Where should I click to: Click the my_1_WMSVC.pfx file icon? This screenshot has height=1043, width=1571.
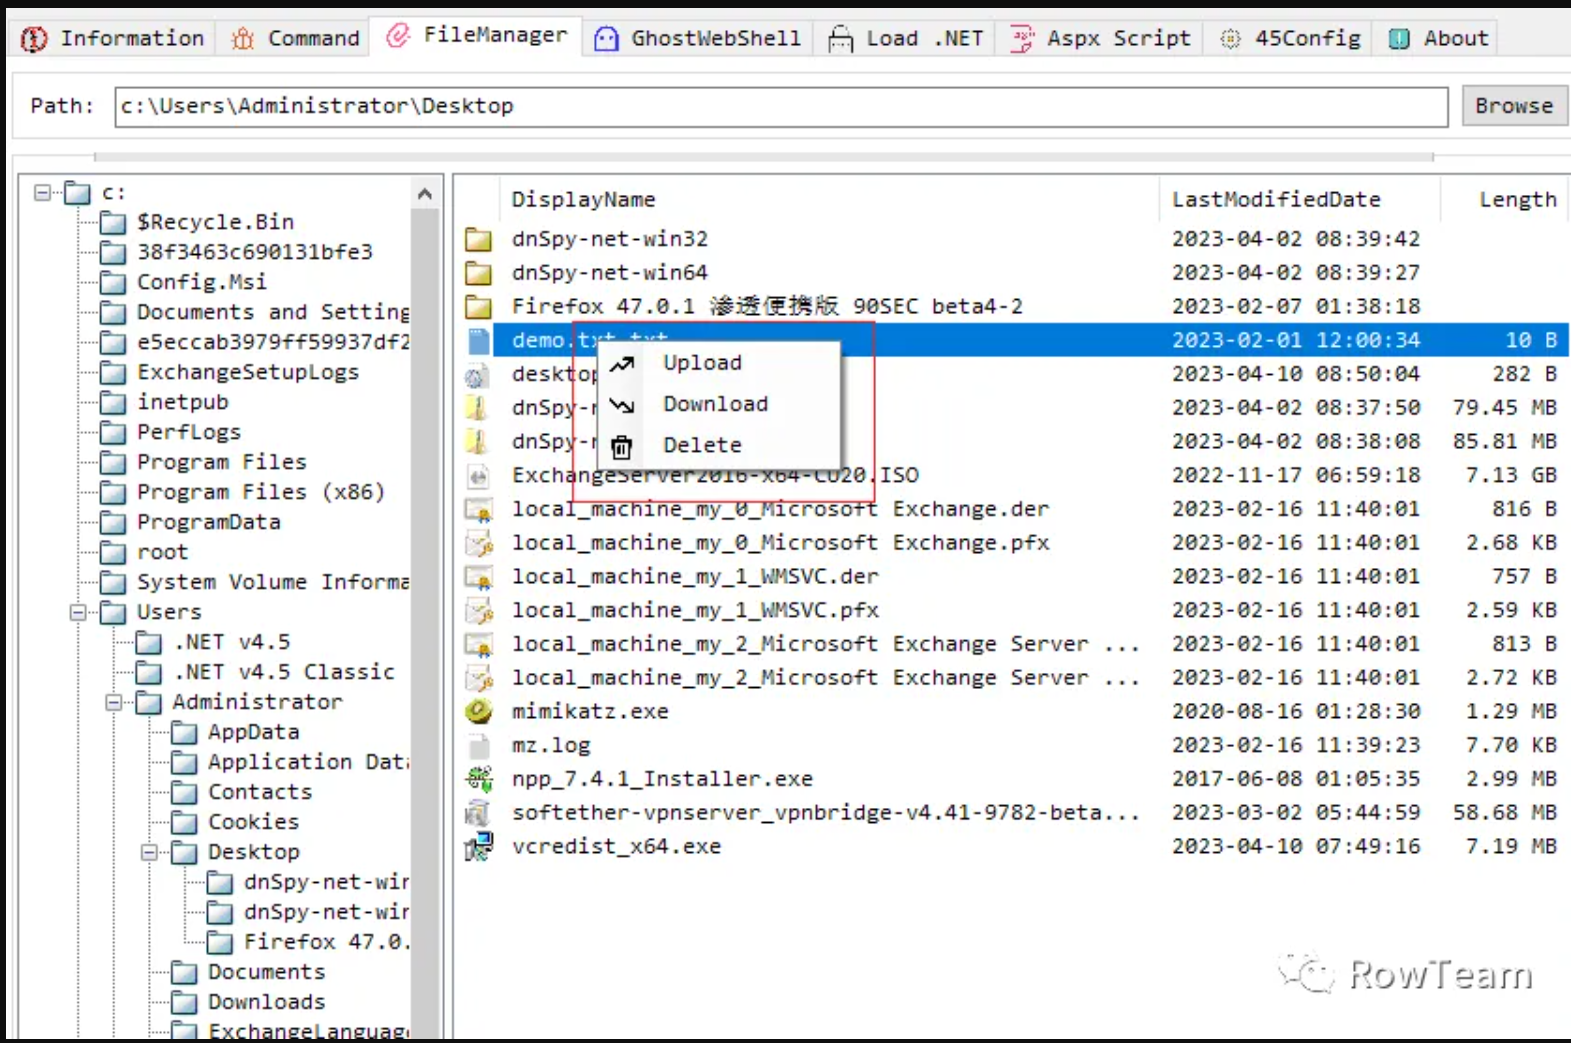click(479, 611)
